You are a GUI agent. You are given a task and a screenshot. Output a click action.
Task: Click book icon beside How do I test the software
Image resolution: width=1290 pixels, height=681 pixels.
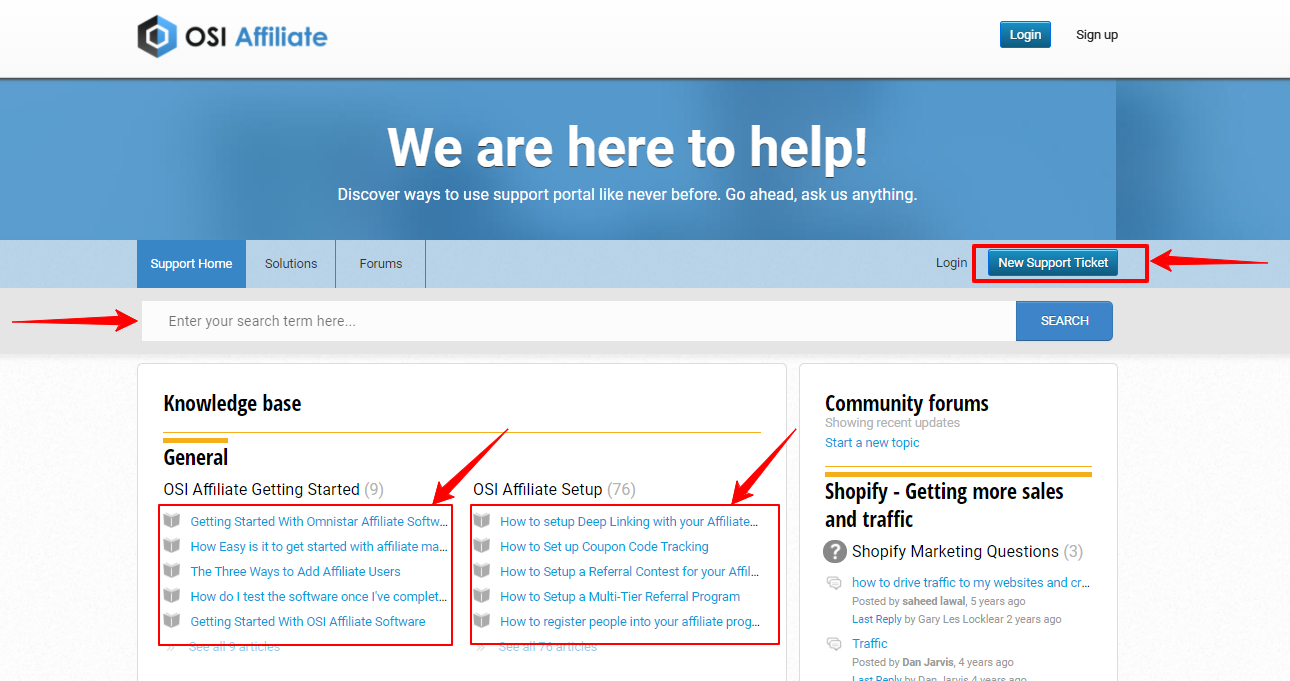[x=173, y=596]
